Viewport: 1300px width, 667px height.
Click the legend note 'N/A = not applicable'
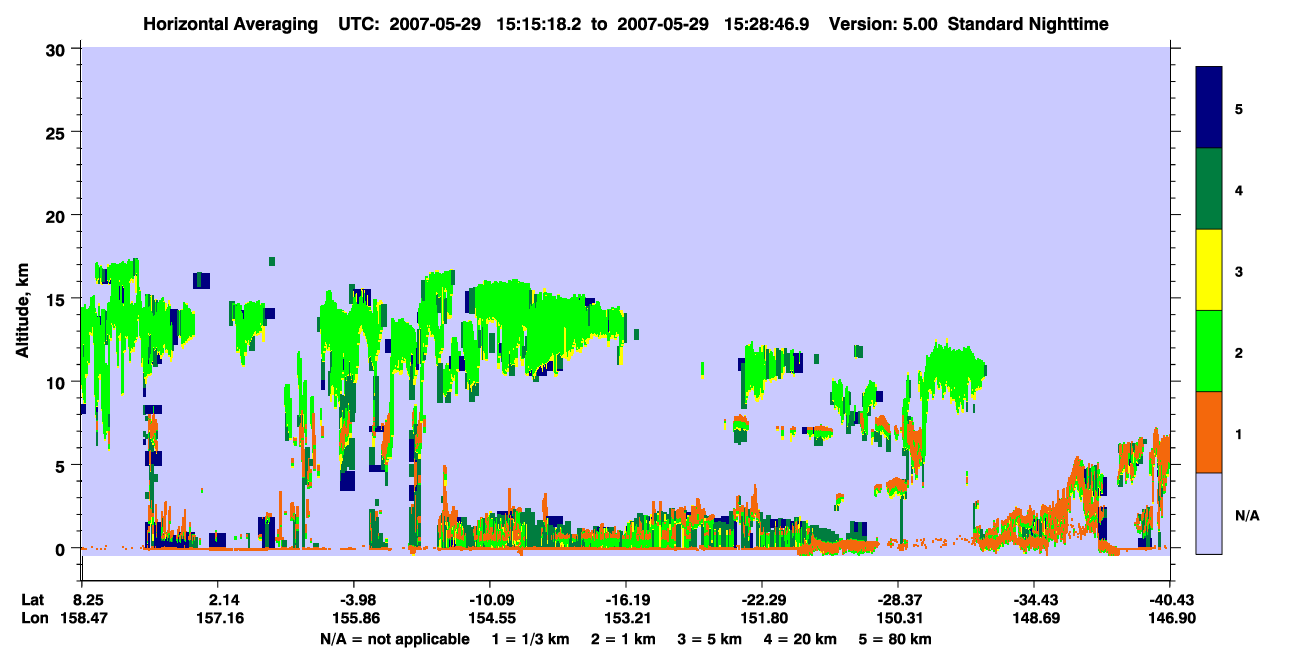pos(394,639)
